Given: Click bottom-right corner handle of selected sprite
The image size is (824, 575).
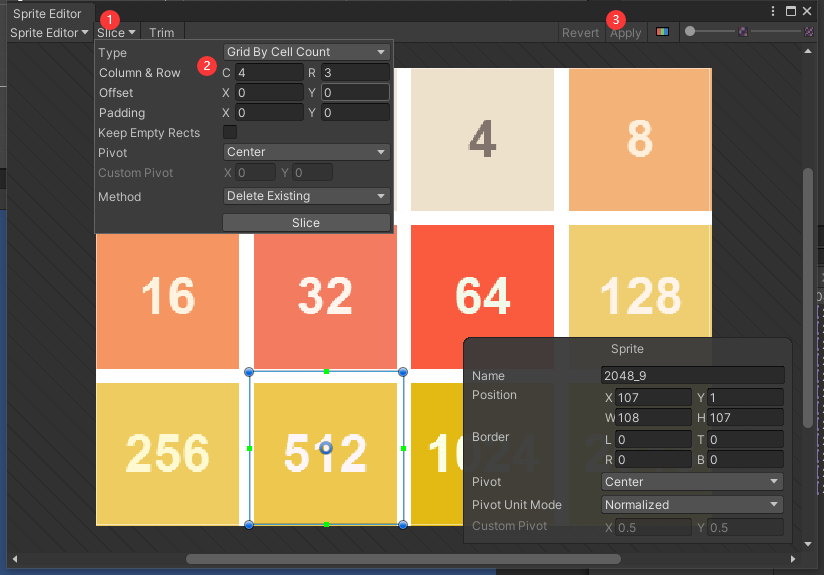Looking at the screenshot, I should point(403,525).
